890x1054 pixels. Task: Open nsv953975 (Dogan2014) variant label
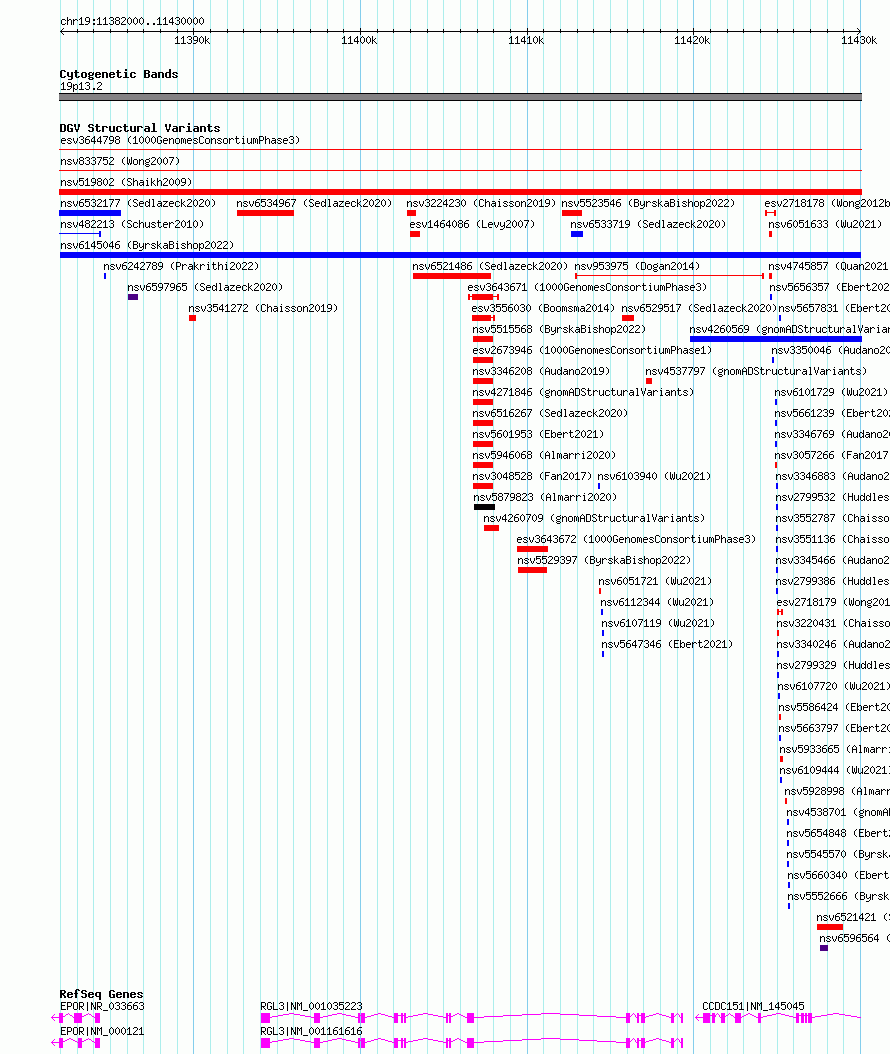637,266
